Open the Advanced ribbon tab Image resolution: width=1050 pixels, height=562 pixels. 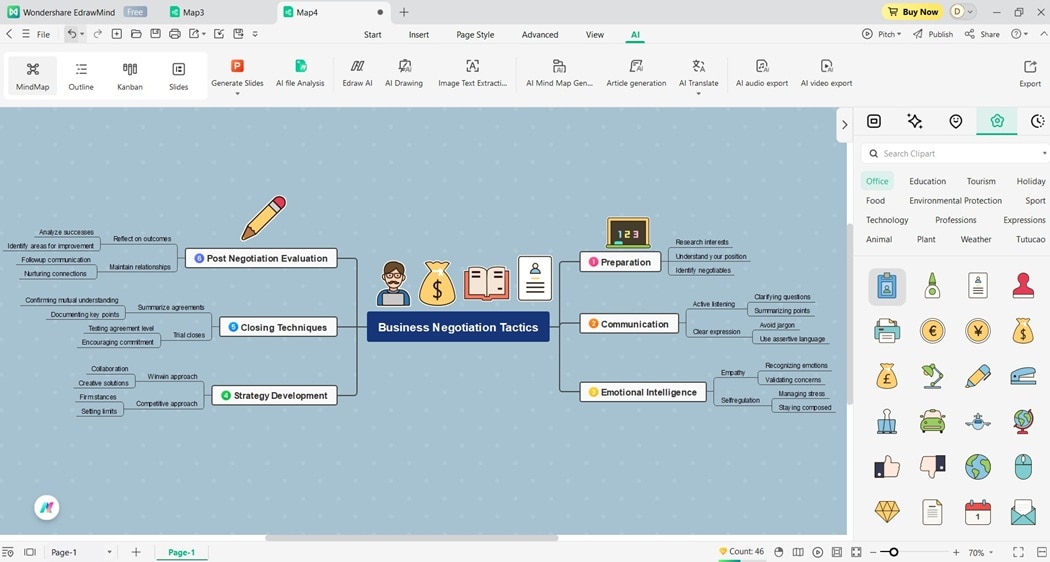click(x=540, y=35)
